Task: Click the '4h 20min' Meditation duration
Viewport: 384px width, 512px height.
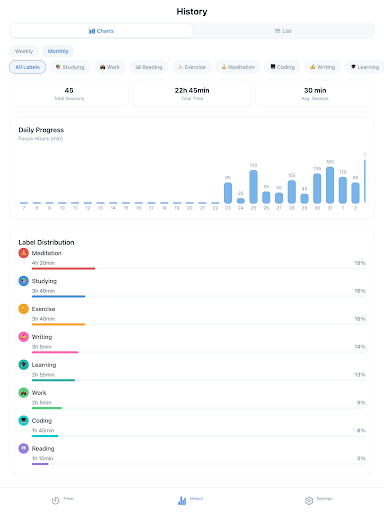Action: tap(43, 263)
